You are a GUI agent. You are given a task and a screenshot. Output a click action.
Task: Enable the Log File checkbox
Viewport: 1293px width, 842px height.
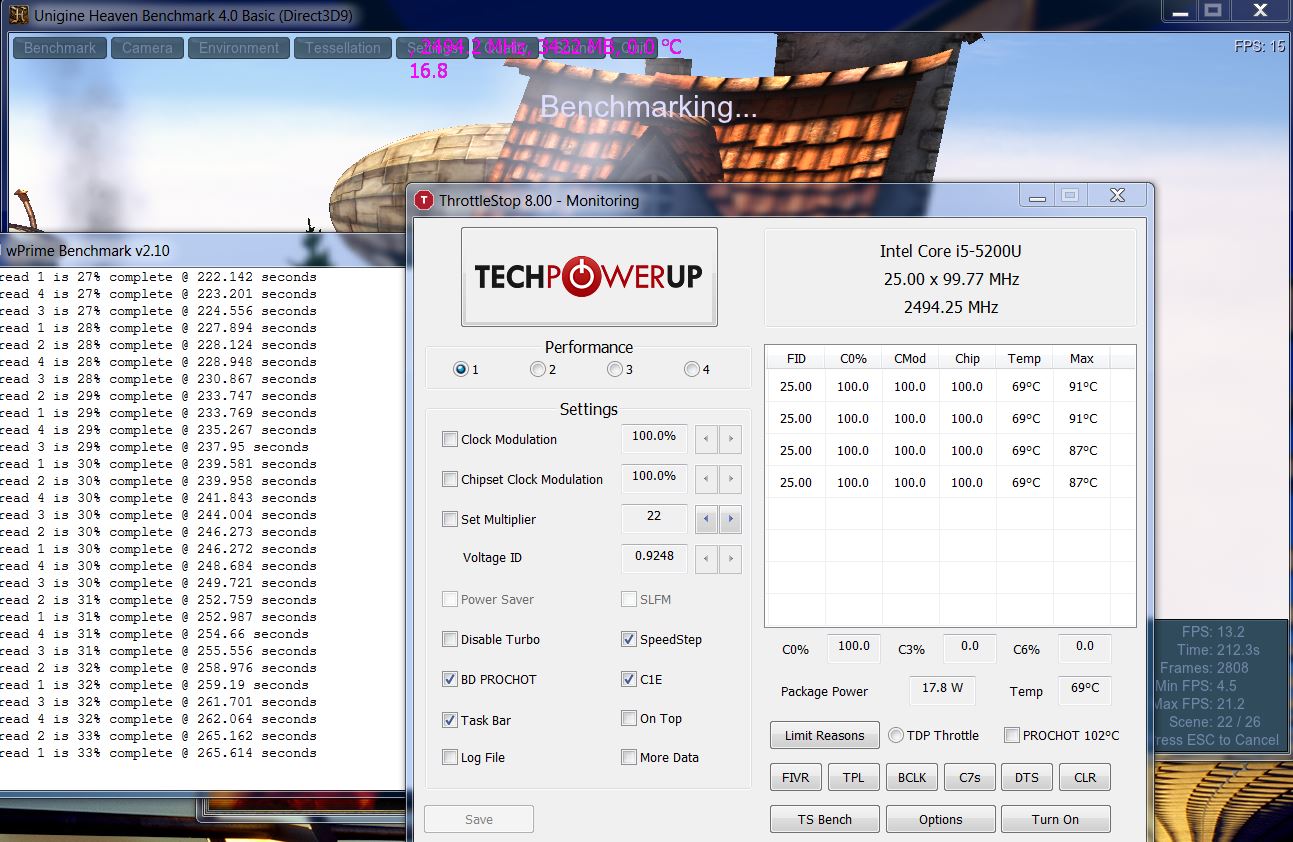pyautogui.click(x=450, y=757)
